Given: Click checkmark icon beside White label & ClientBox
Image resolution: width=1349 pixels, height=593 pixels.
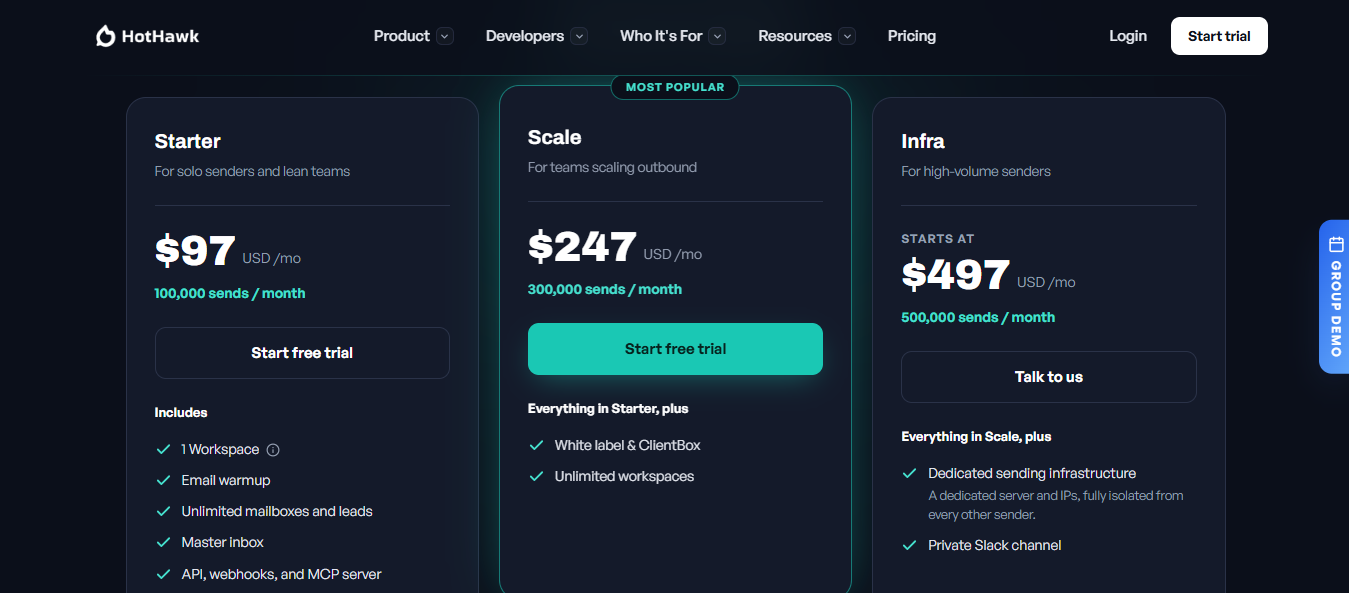Looking at the screenshot, I should click(536, 446).
